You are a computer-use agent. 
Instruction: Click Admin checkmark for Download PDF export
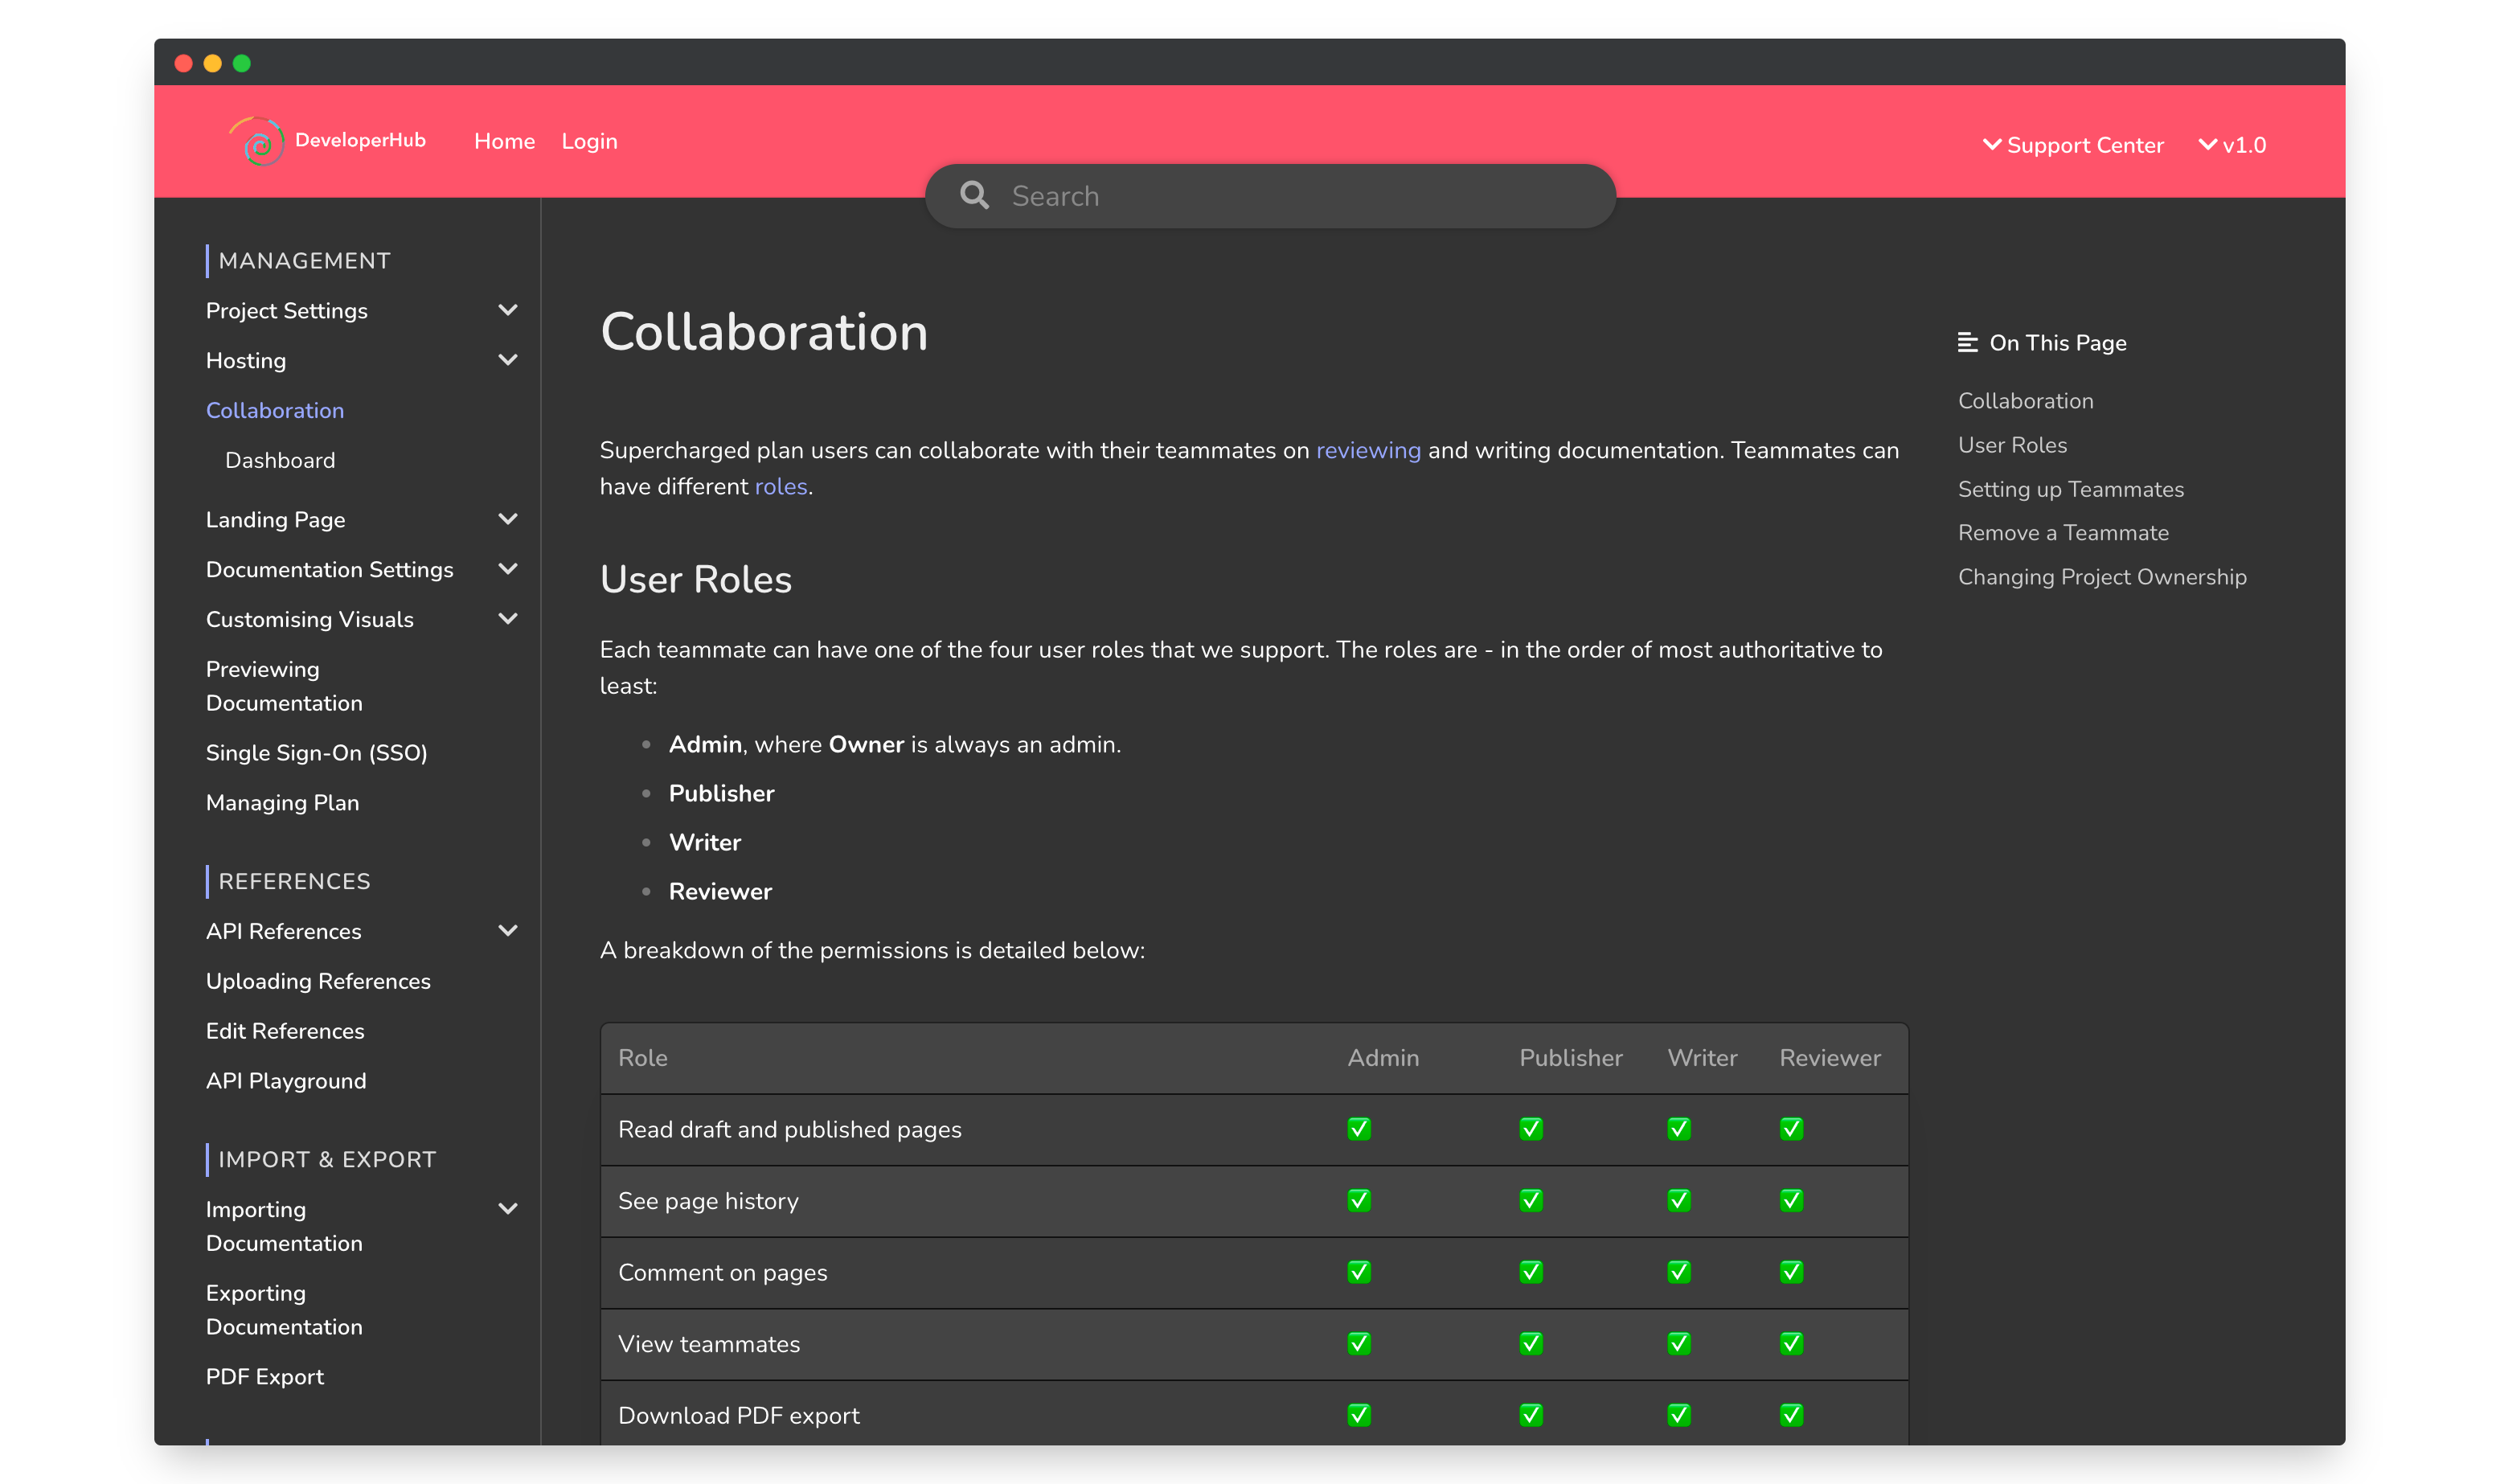(x=1358, y=1415)
